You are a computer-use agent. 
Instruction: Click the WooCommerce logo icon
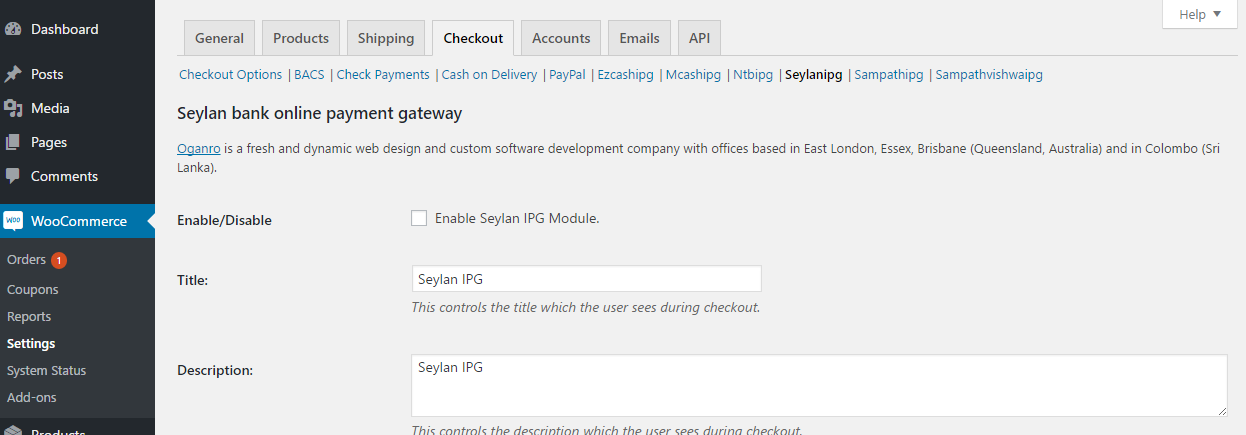click(13, 221)
